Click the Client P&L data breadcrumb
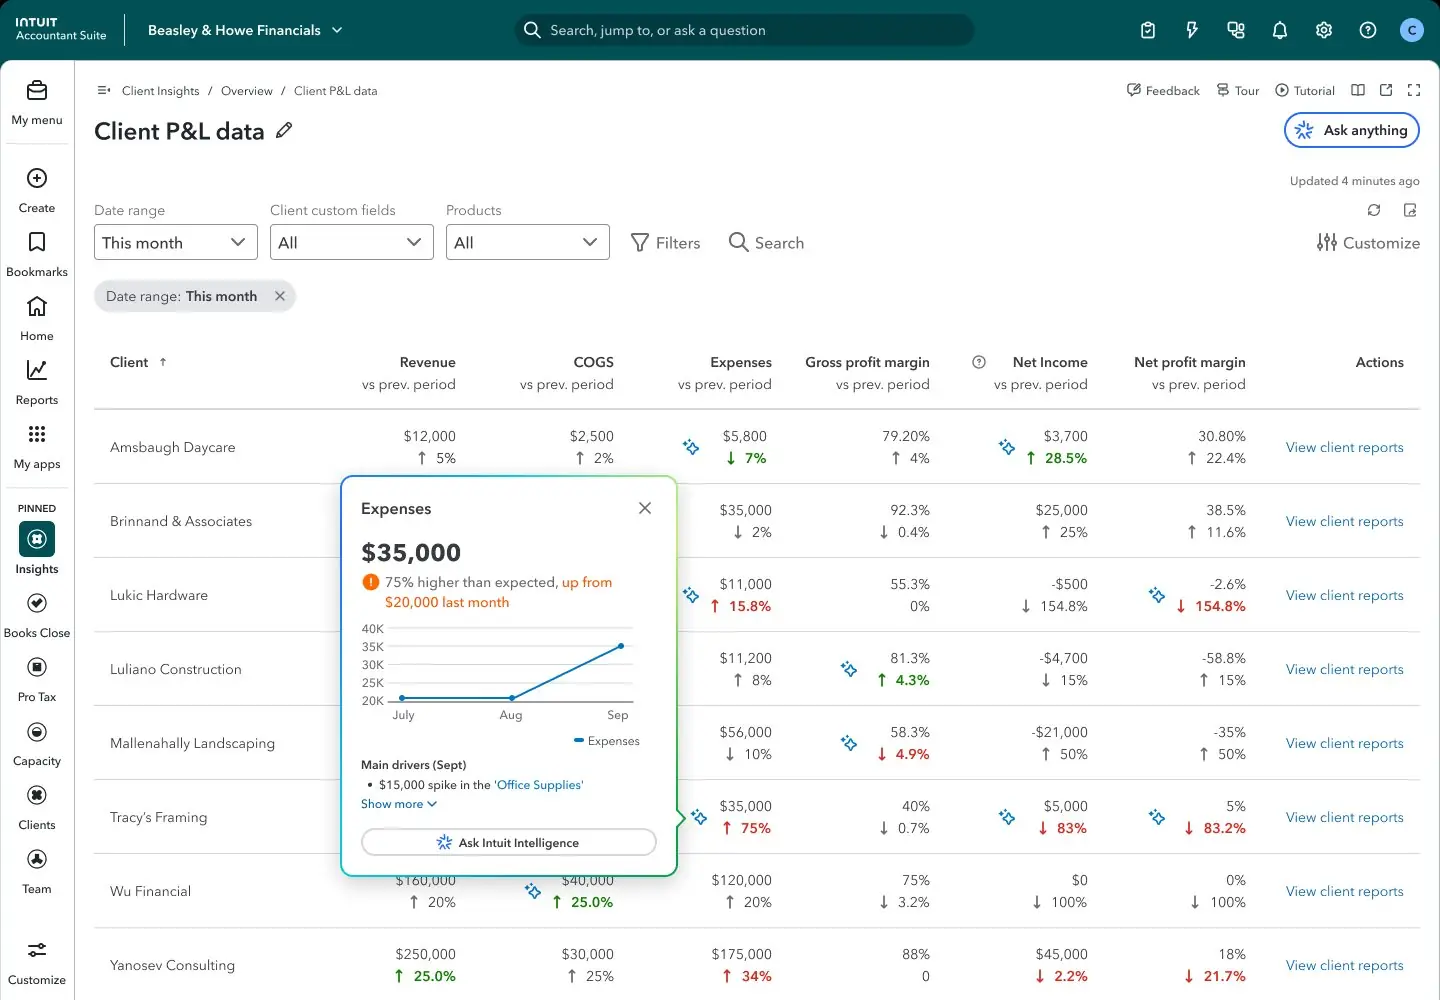Screen dimensions: 1440x1000 (336, 91)
